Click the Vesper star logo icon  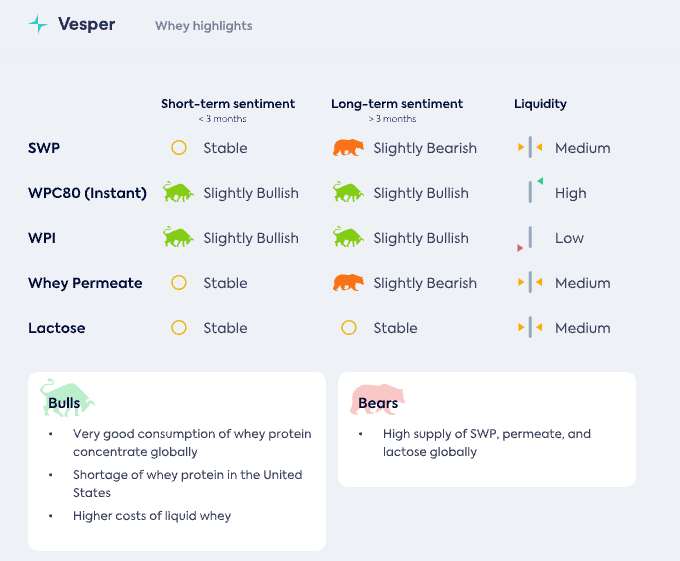[38, 25]
